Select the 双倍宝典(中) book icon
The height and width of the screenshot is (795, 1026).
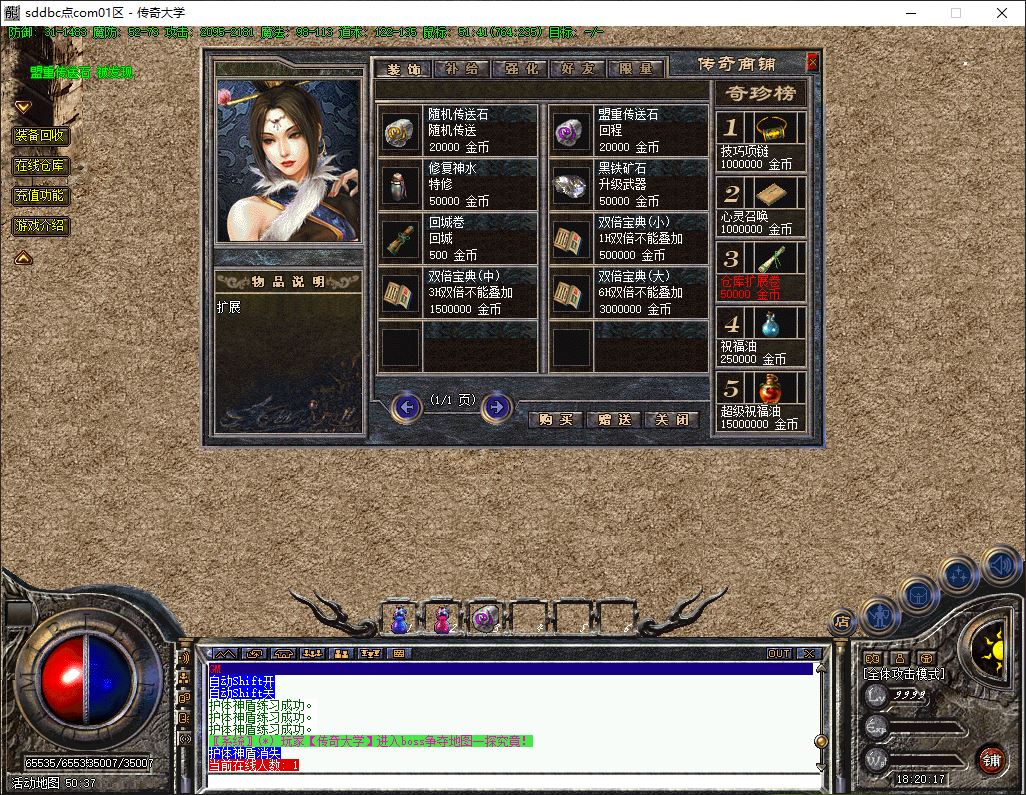tap(400, 294)
